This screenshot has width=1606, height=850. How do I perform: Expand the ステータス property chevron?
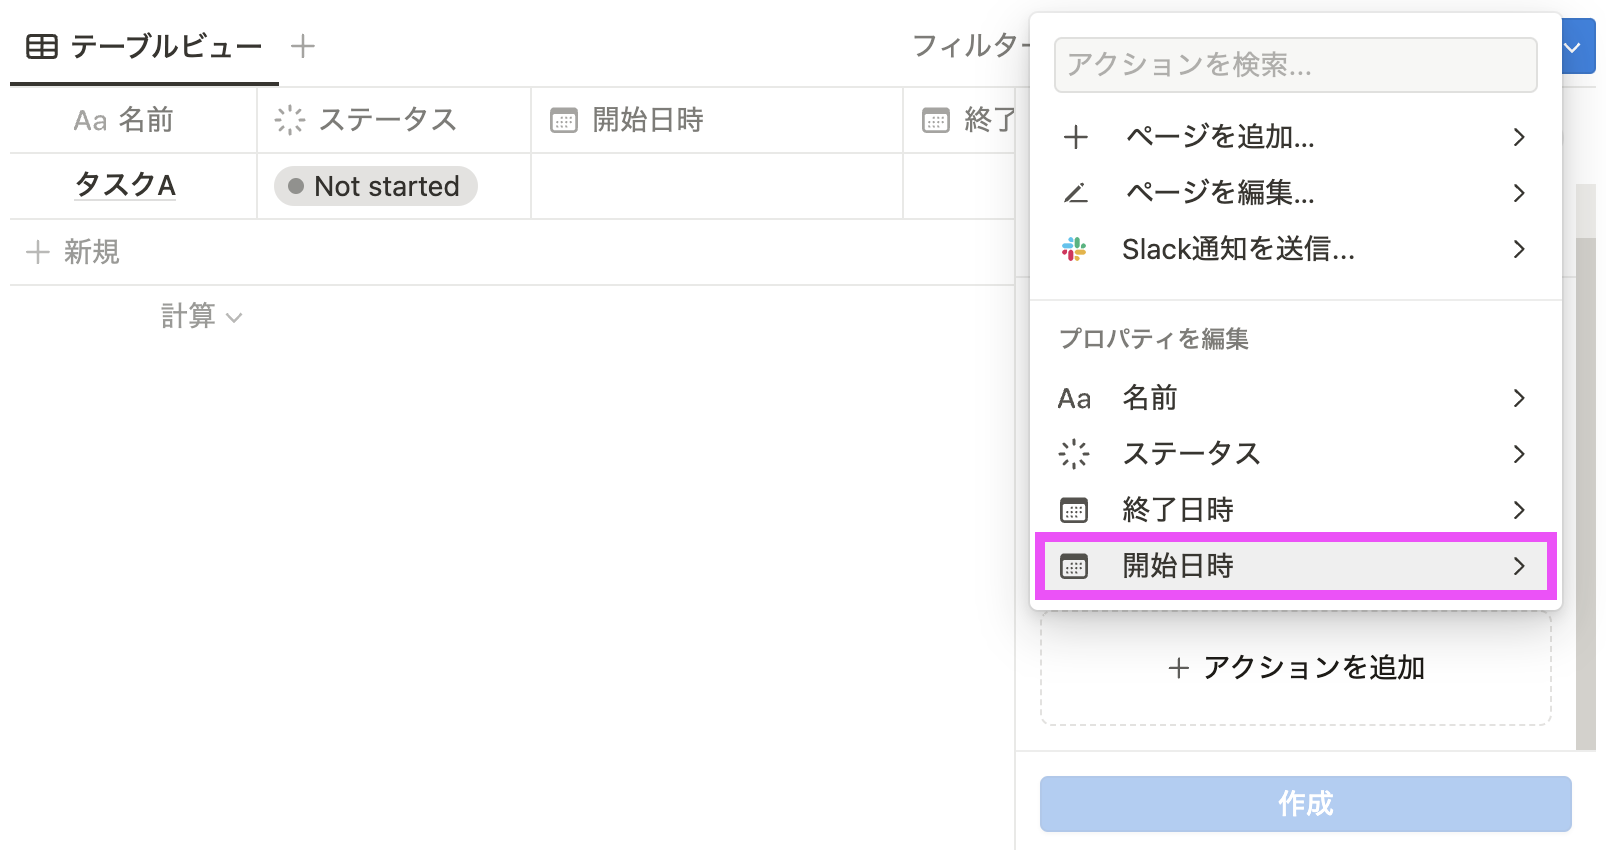[x=1519, y=454]
